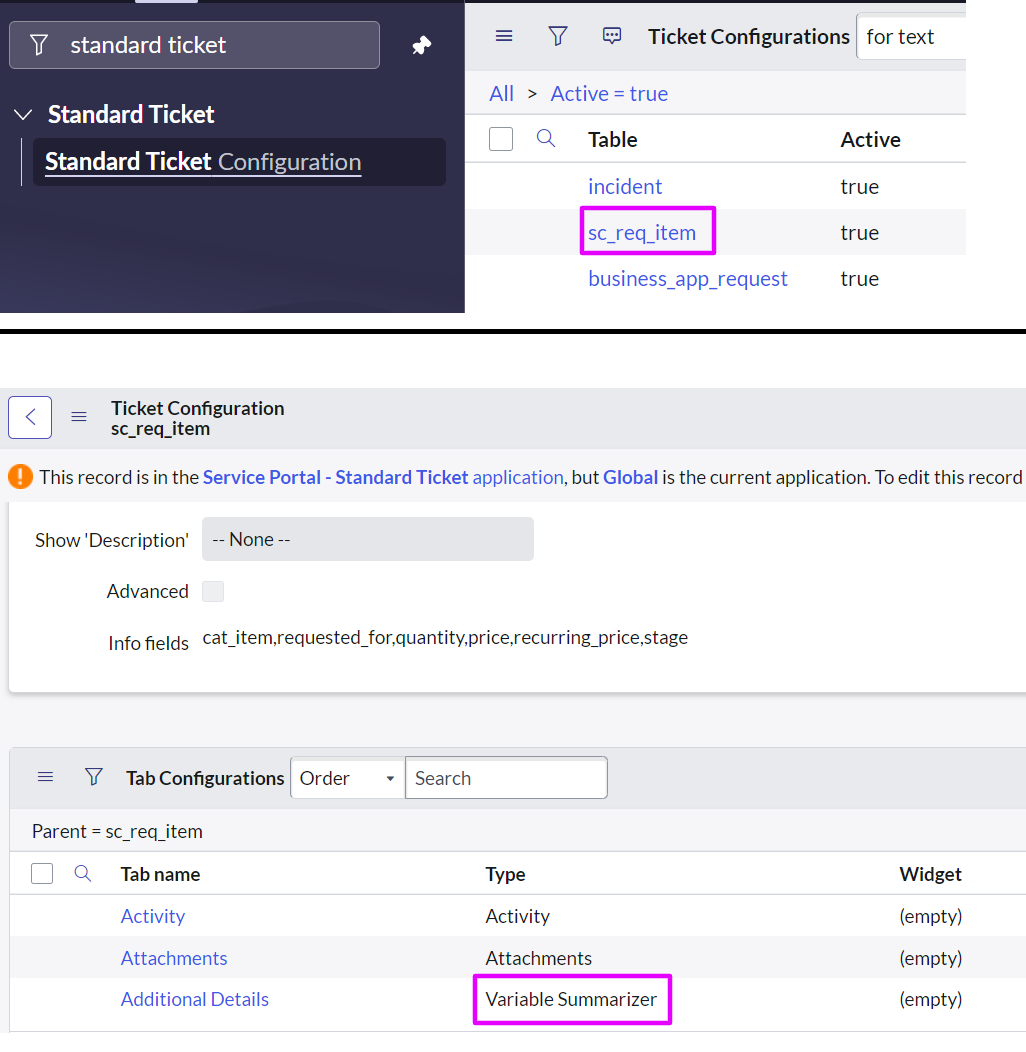Click the pin icon beside the navigator filter
Image resolution: width=1026 pixels, height=1052 pixels.
pos(421,45)
